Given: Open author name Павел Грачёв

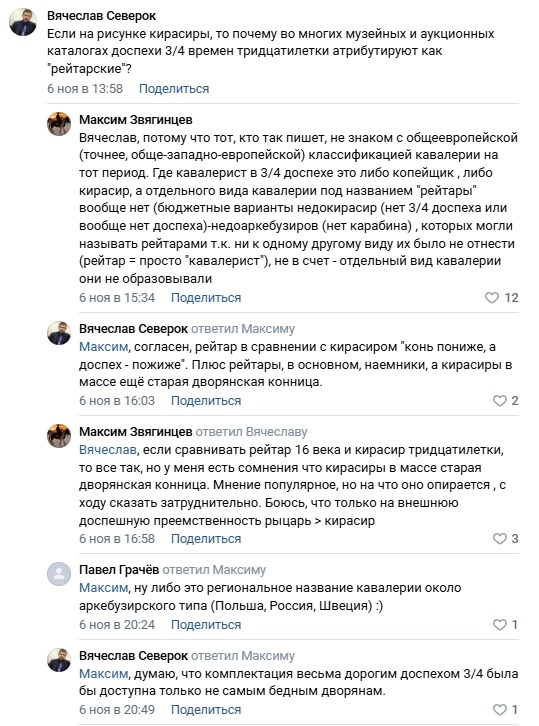Looking at the screenshot, I should [x=119, y=570].
